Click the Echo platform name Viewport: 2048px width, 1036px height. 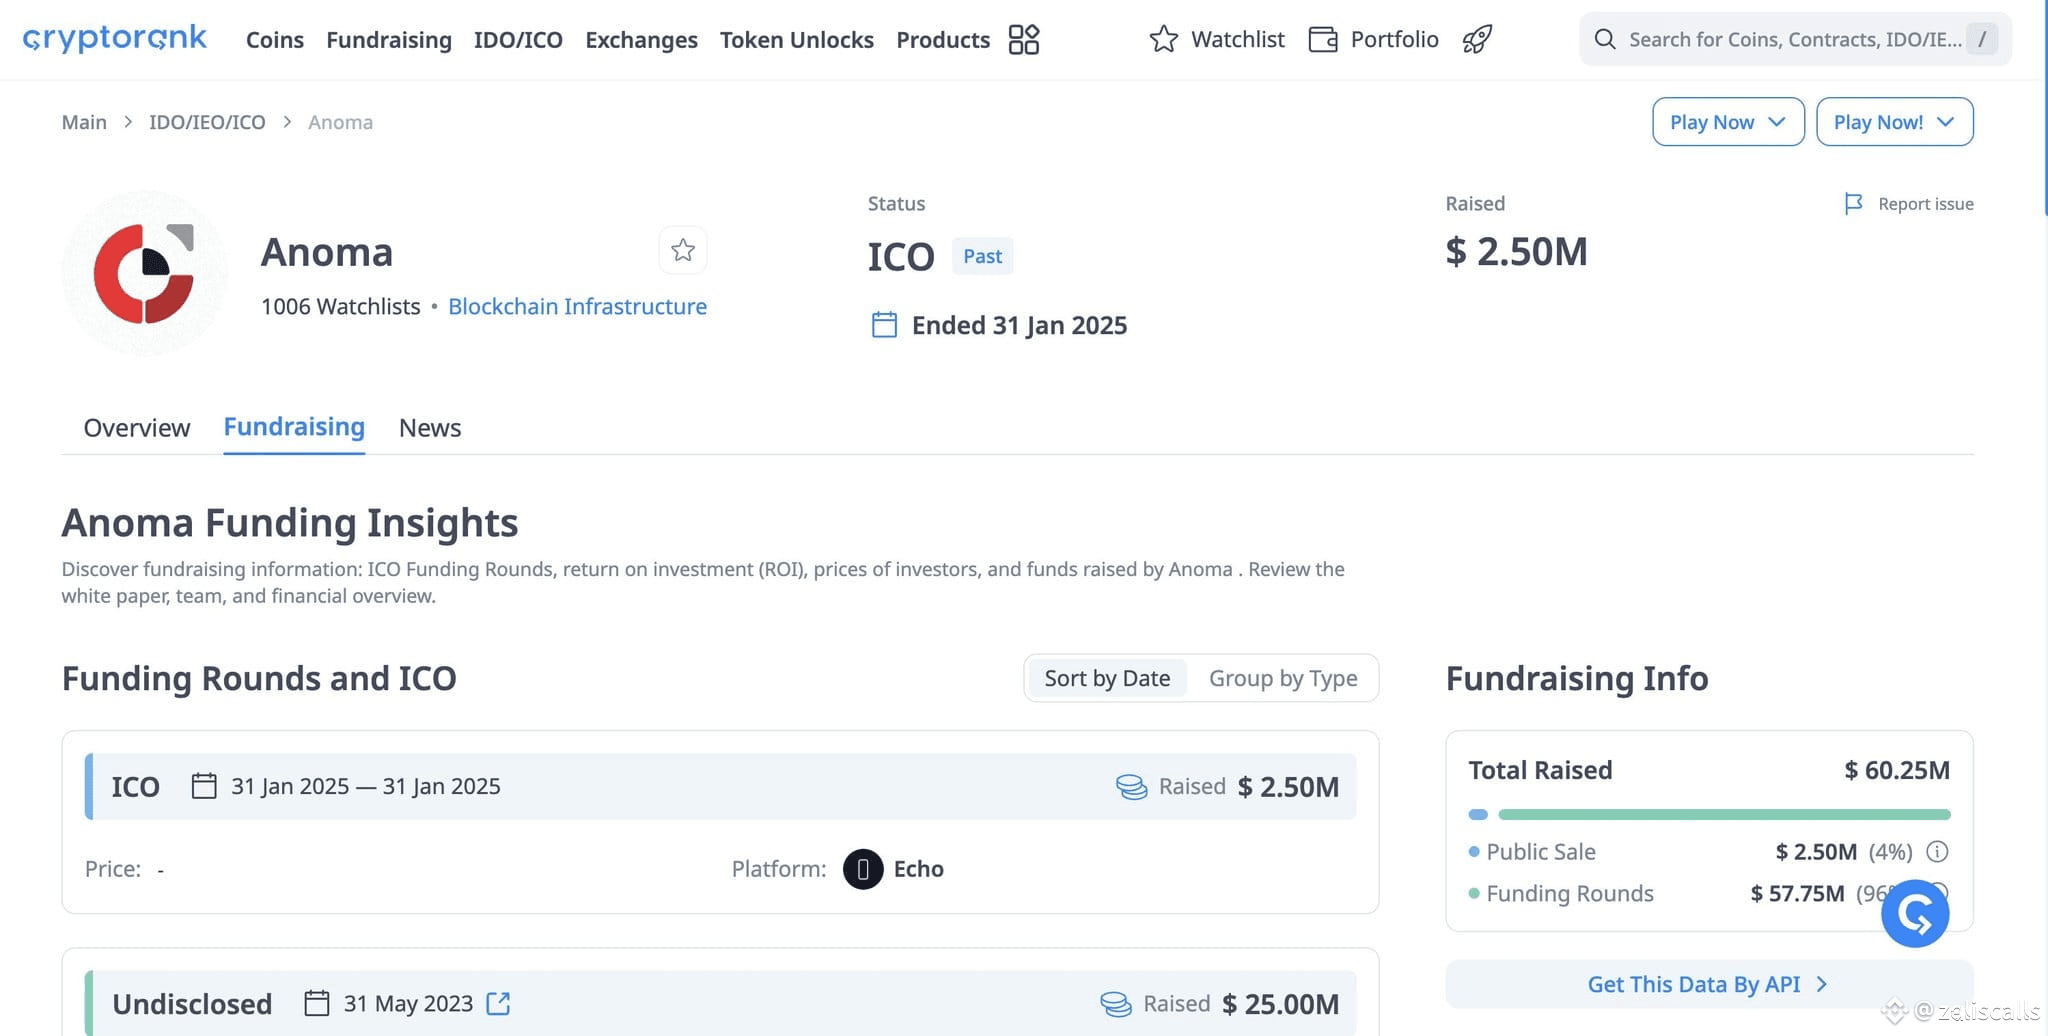[919, 869]
